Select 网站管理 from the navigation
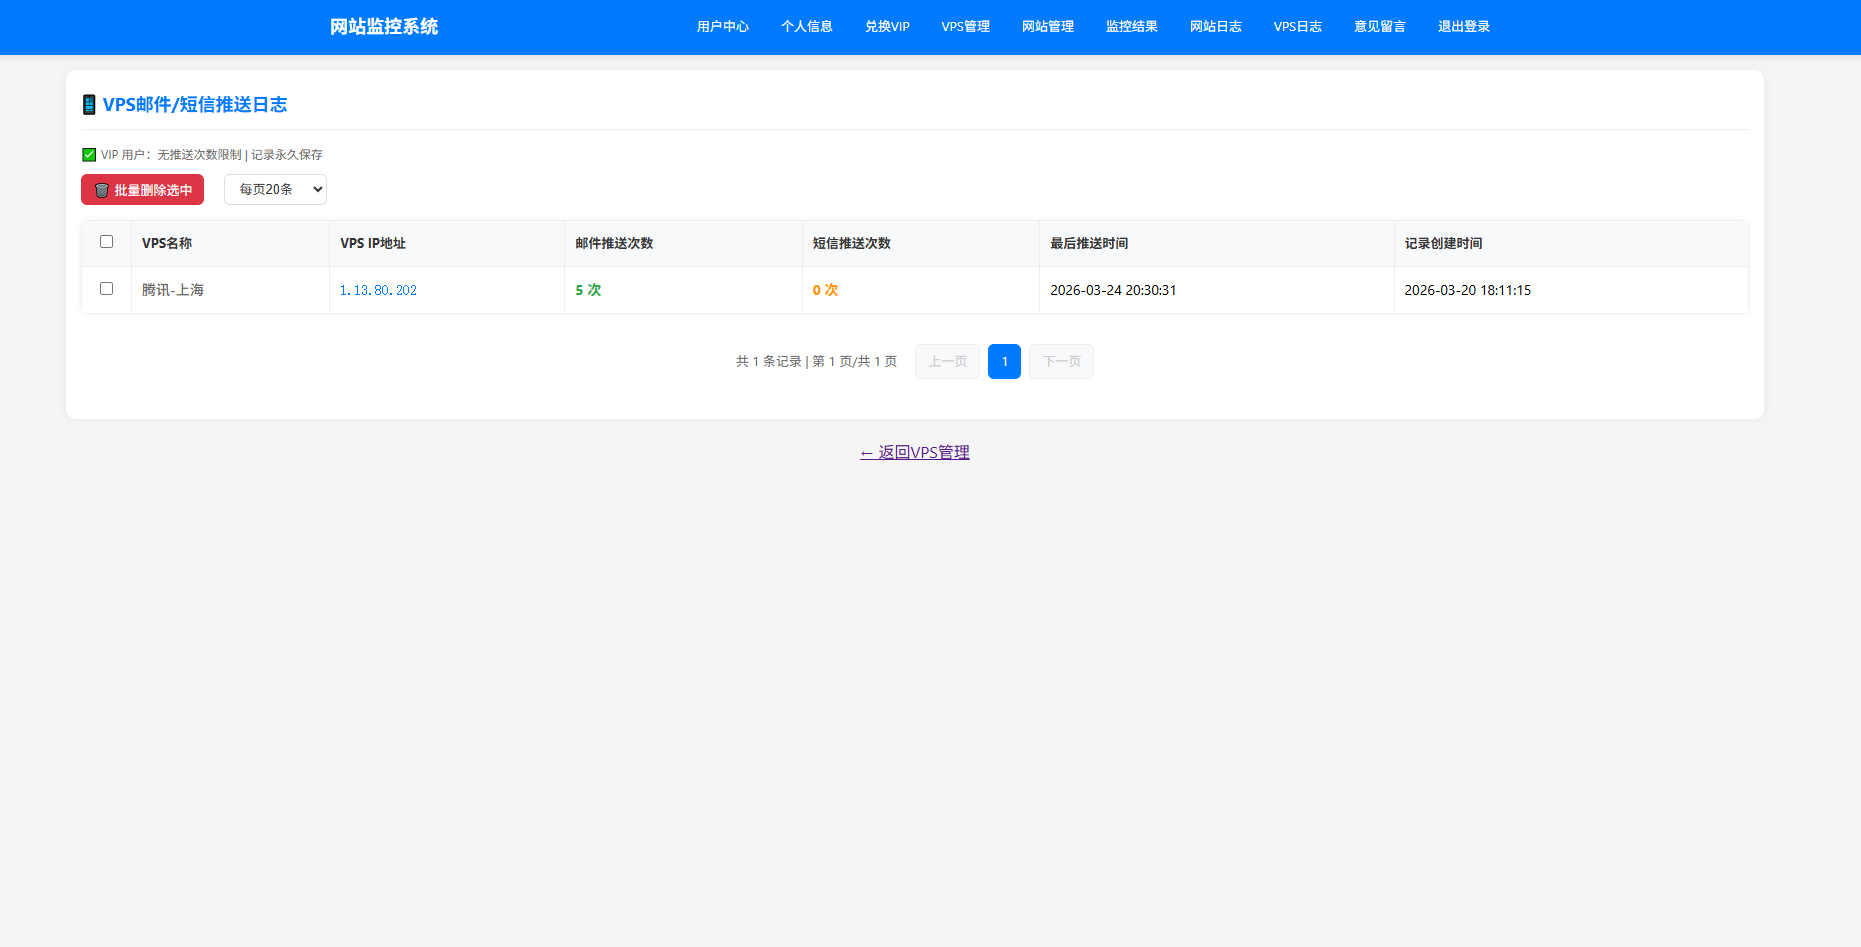Viewport: 1861px width, 947px height. (x=1047, y=27)
